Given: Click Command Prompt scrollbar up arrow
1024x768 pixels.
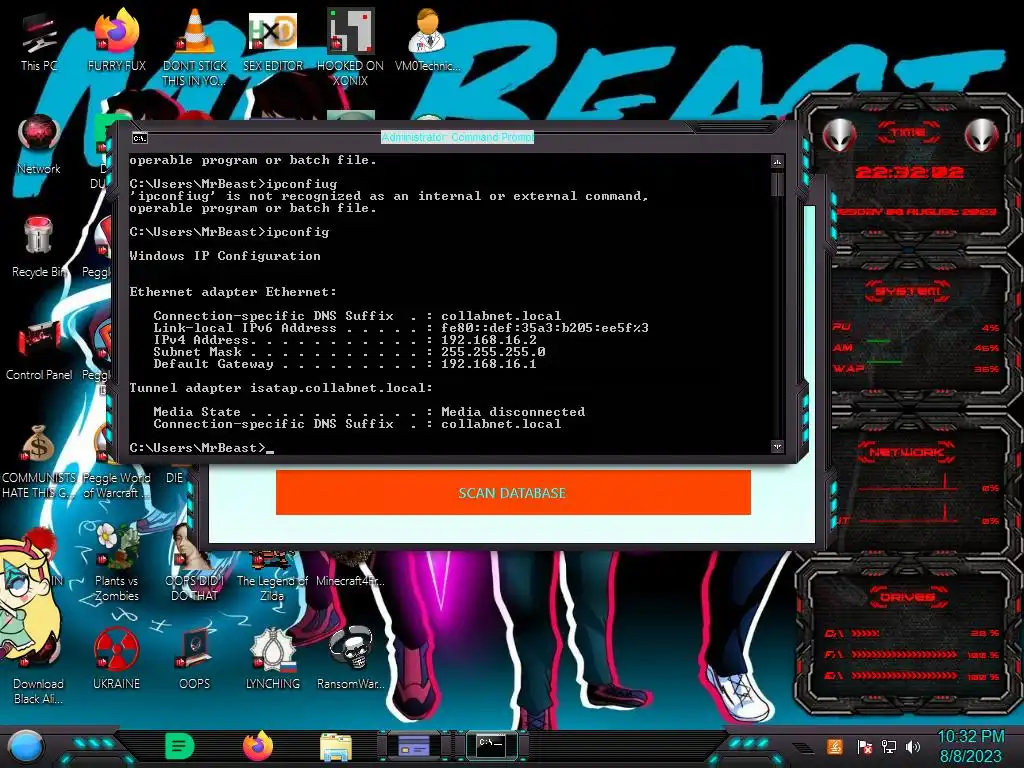Looking at the screenshot, I should coord(777,161).
